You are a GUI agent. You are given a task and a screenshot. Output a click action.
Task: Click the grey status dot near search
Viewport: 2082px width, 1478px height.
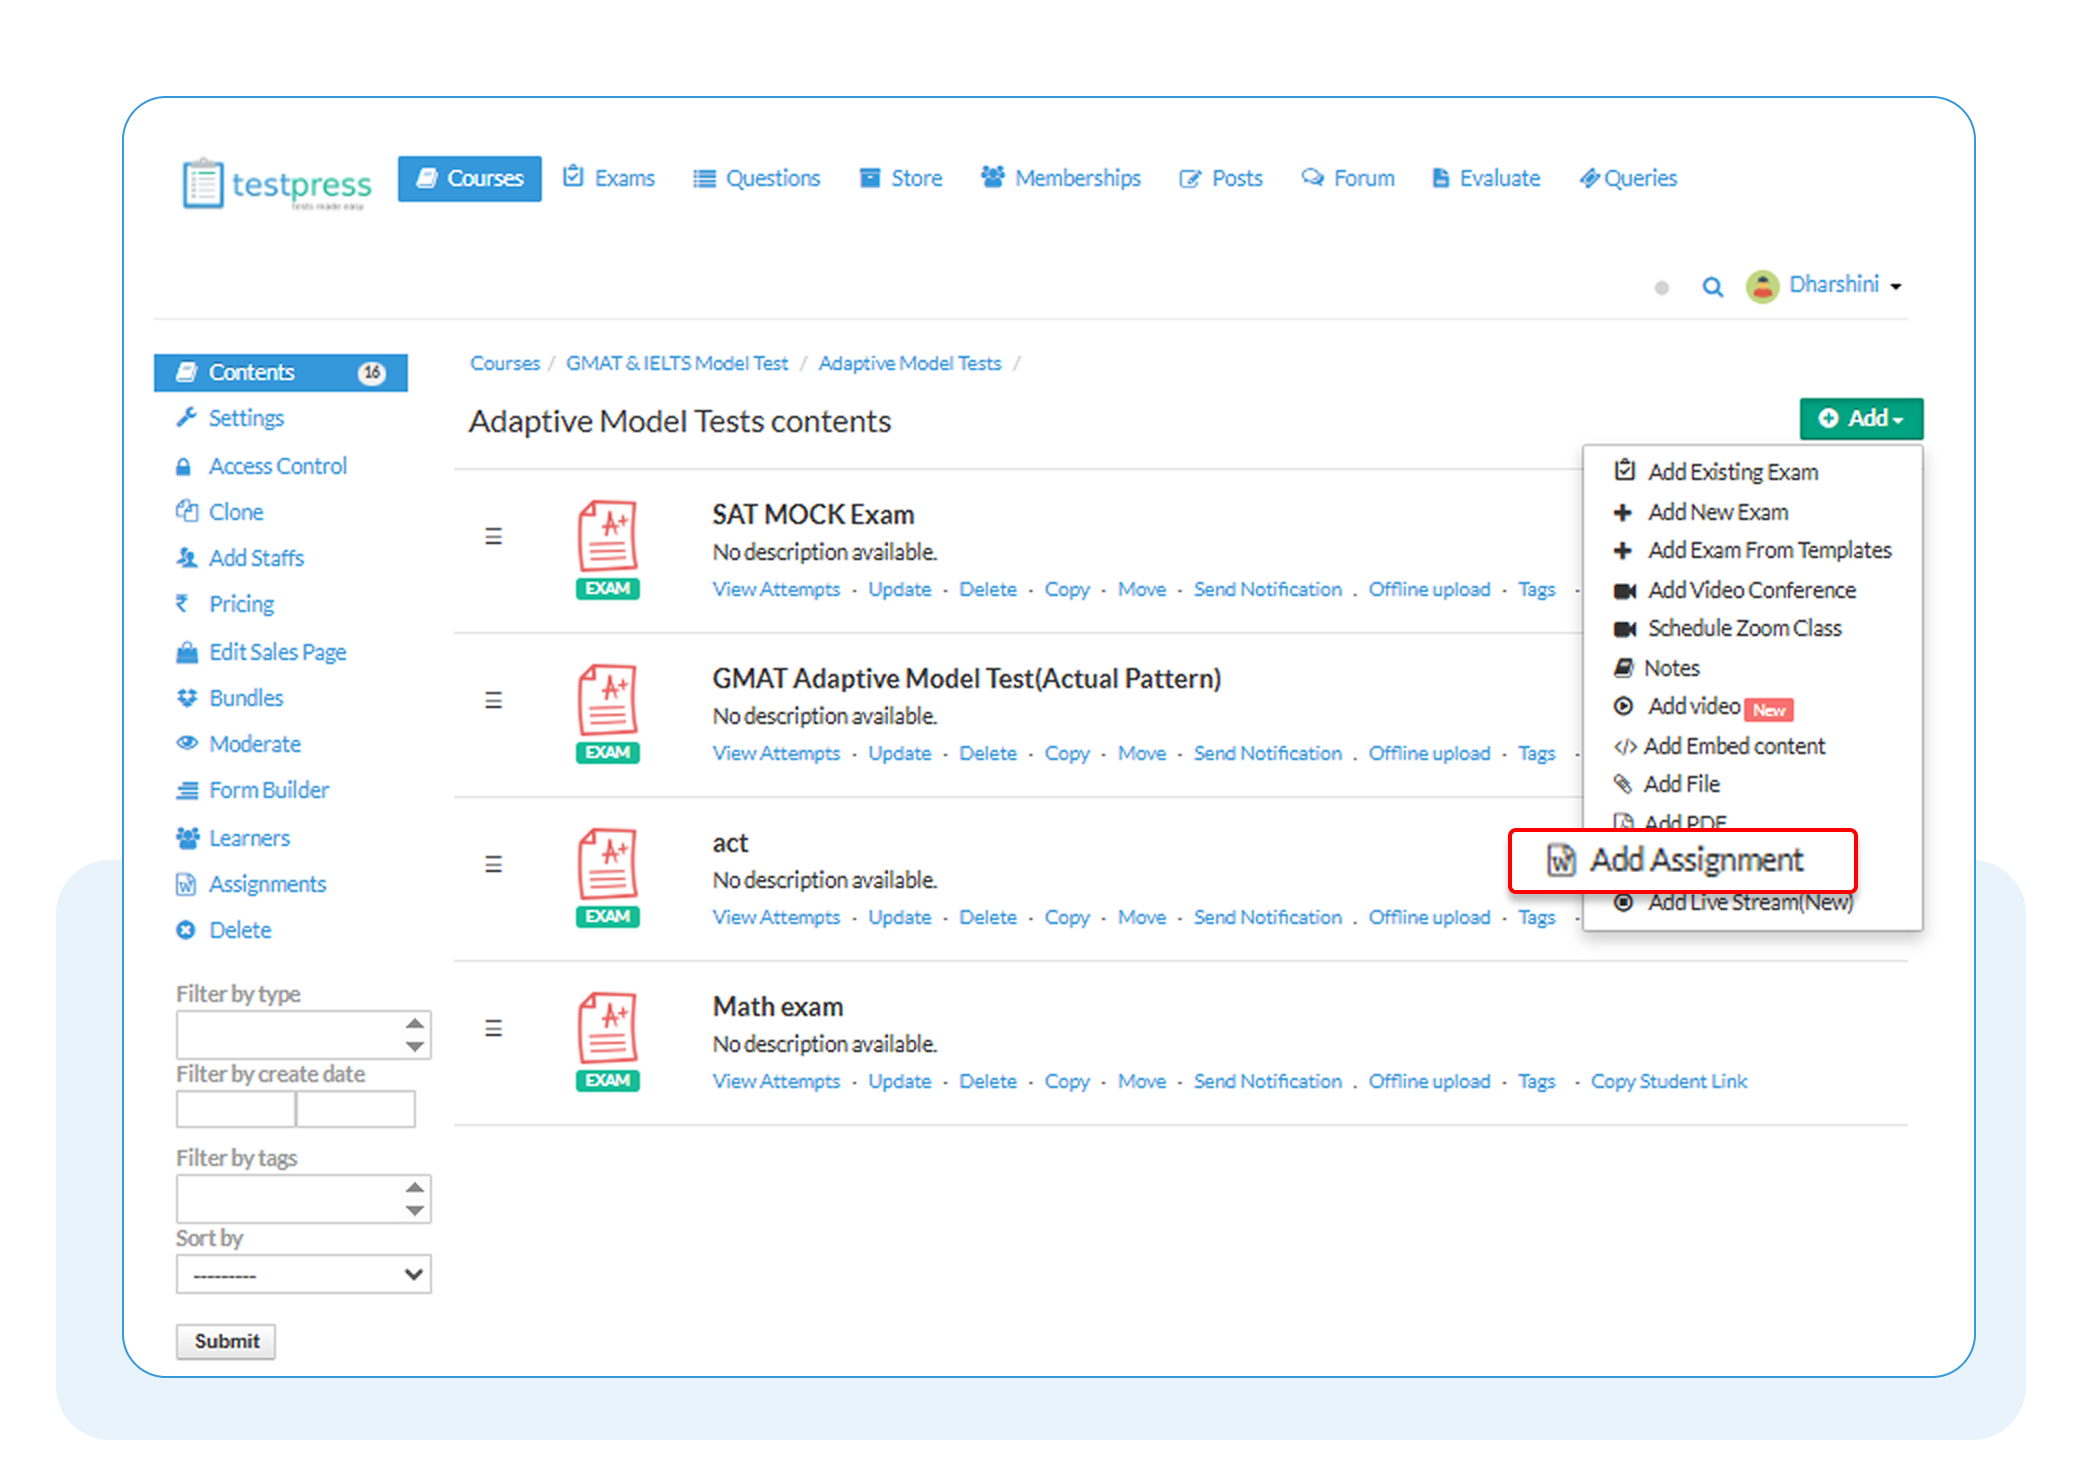[x=1661, y=288]
